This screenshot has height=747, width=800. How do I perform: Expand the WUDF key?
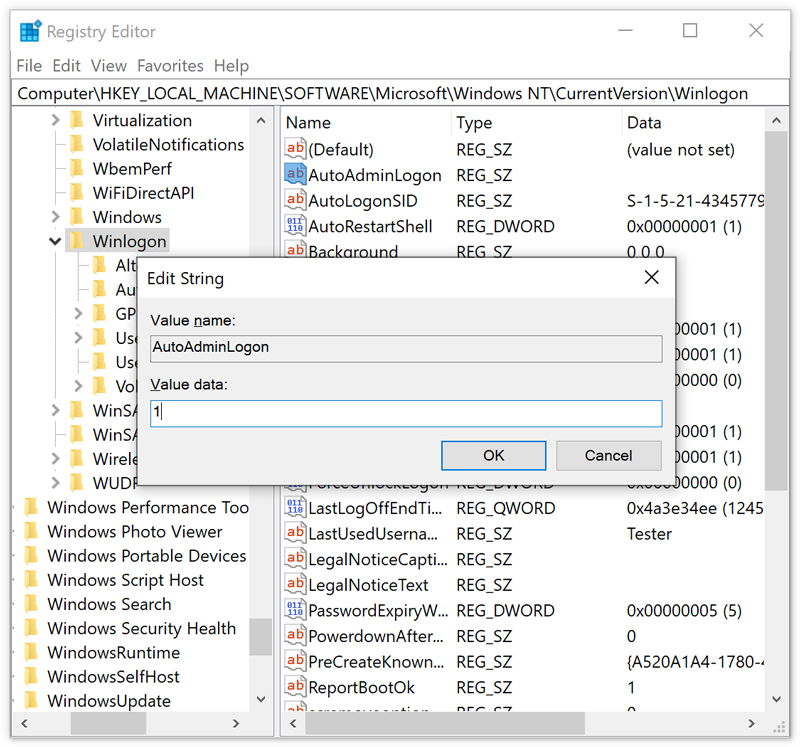(x=56, y=482)
